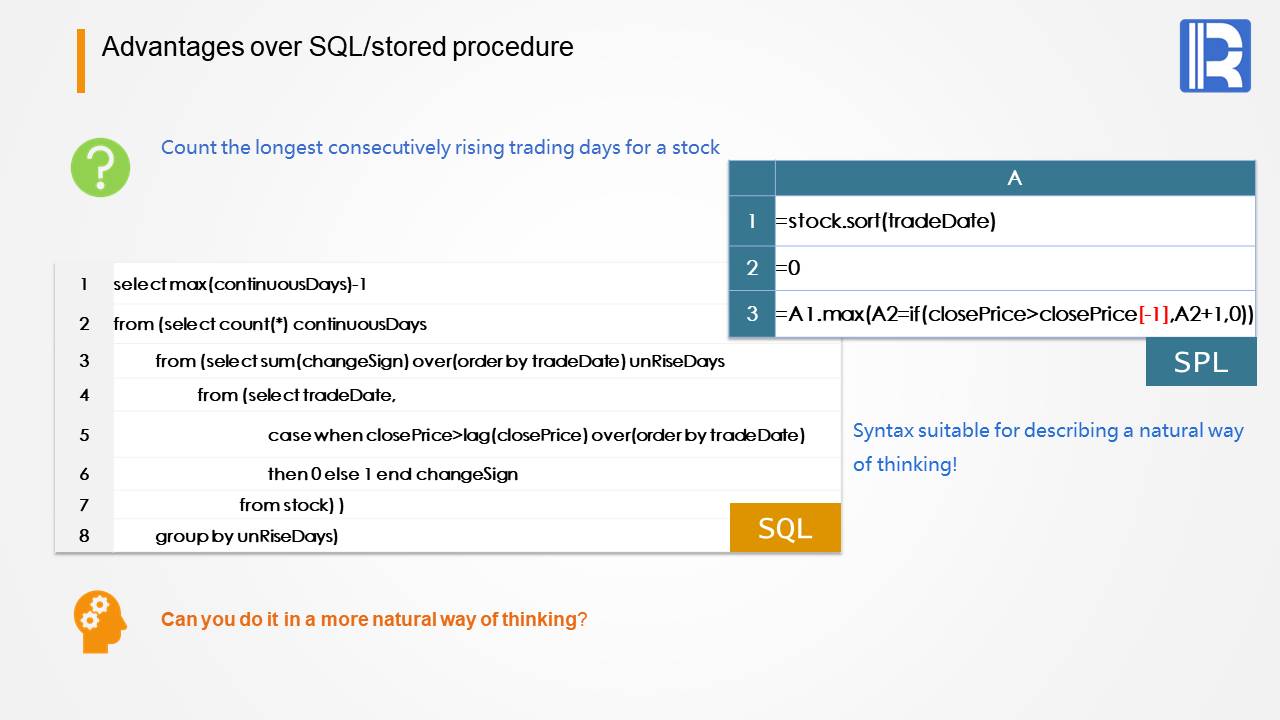
Task: Click the orange vertical bar beside title
Action: [81, 61]
